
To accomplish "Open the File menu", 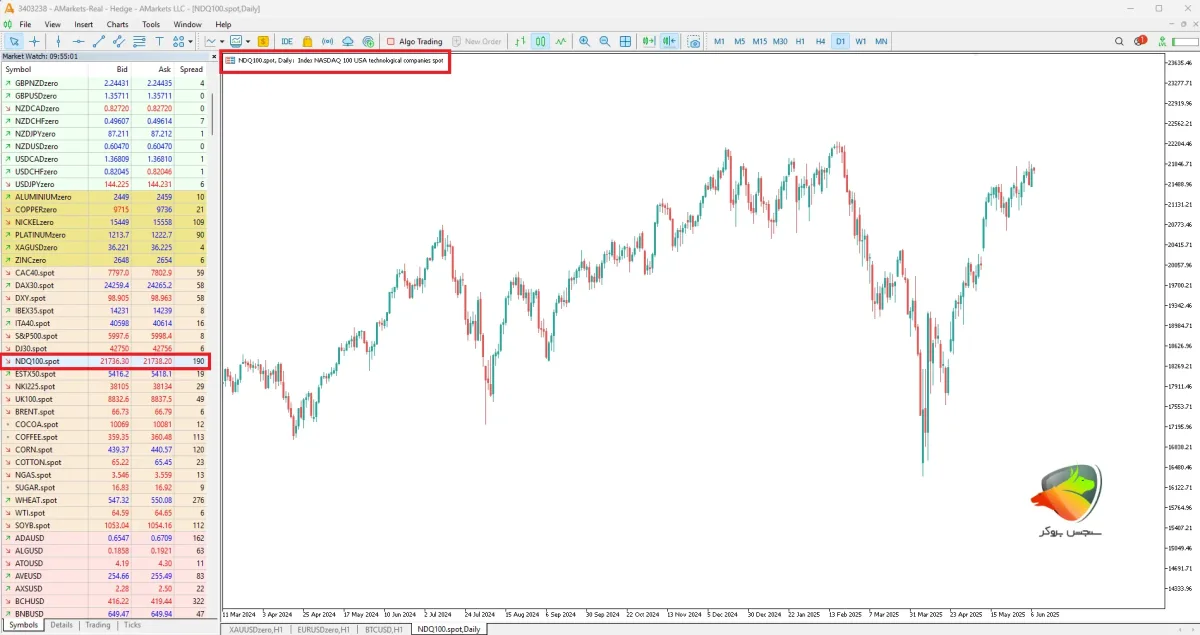I will (24, 24).
